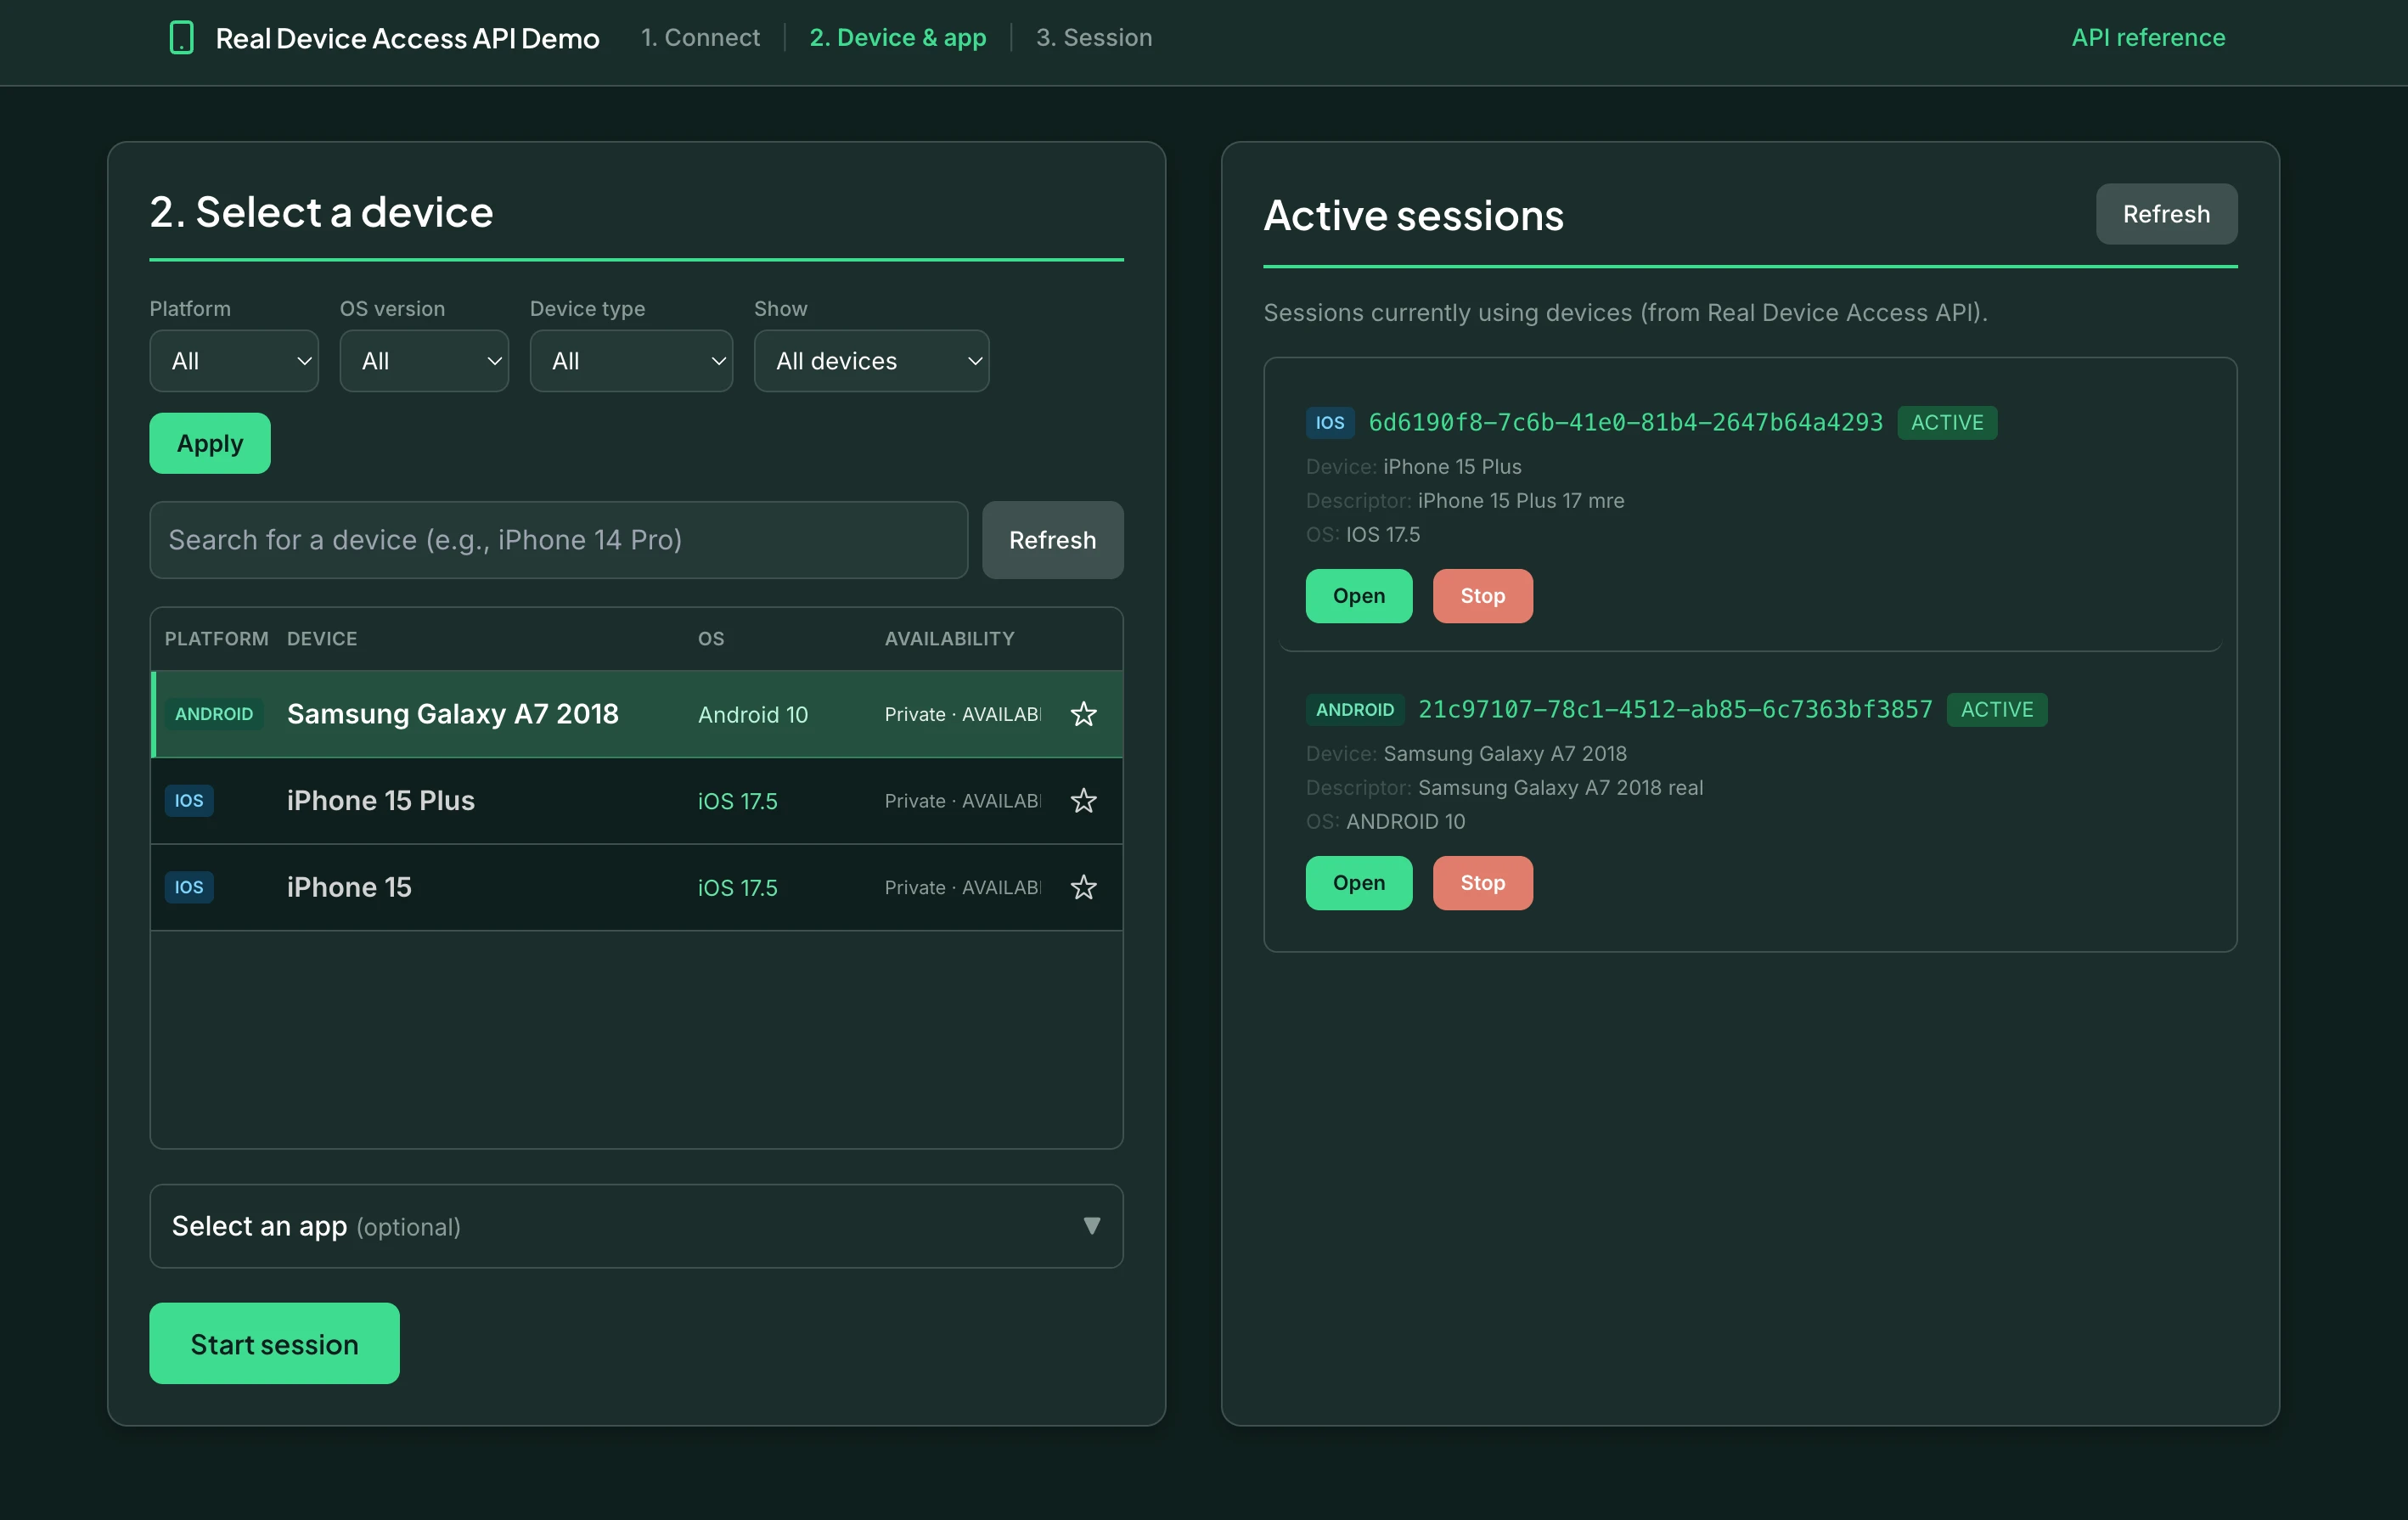Toggle favorite star for iPhone 15
2408x1520 pixels.
pos(1083,887)
